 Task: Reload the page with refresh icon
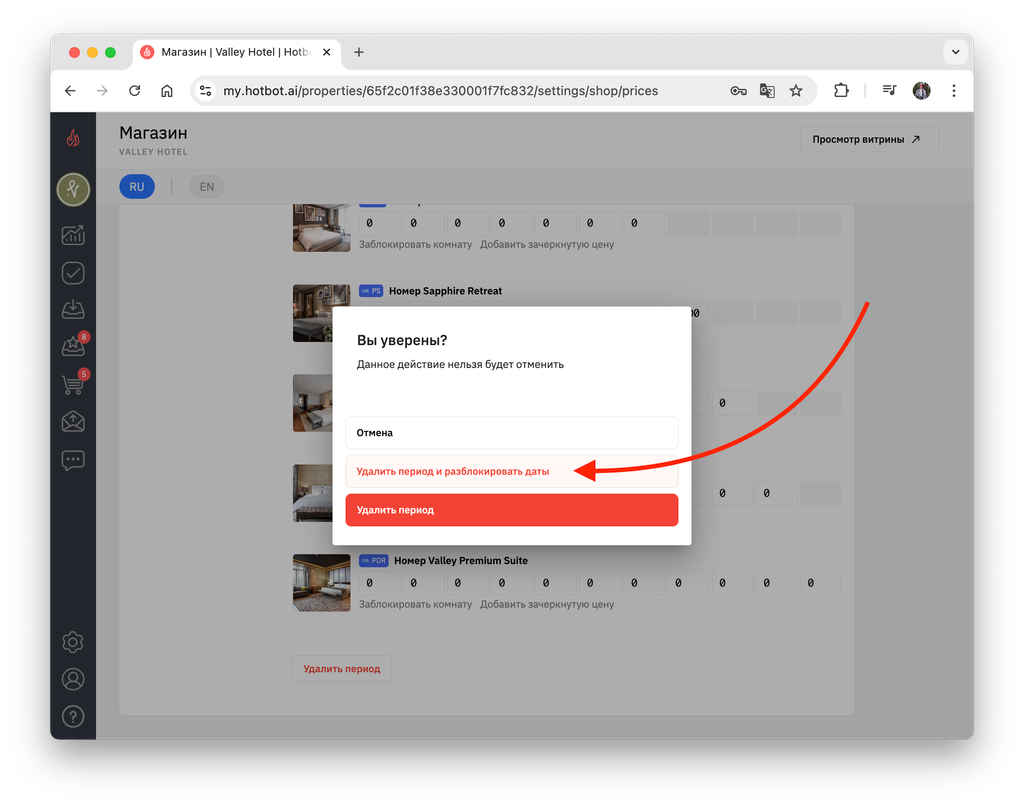pyautogui.click(x=135, y=91)
